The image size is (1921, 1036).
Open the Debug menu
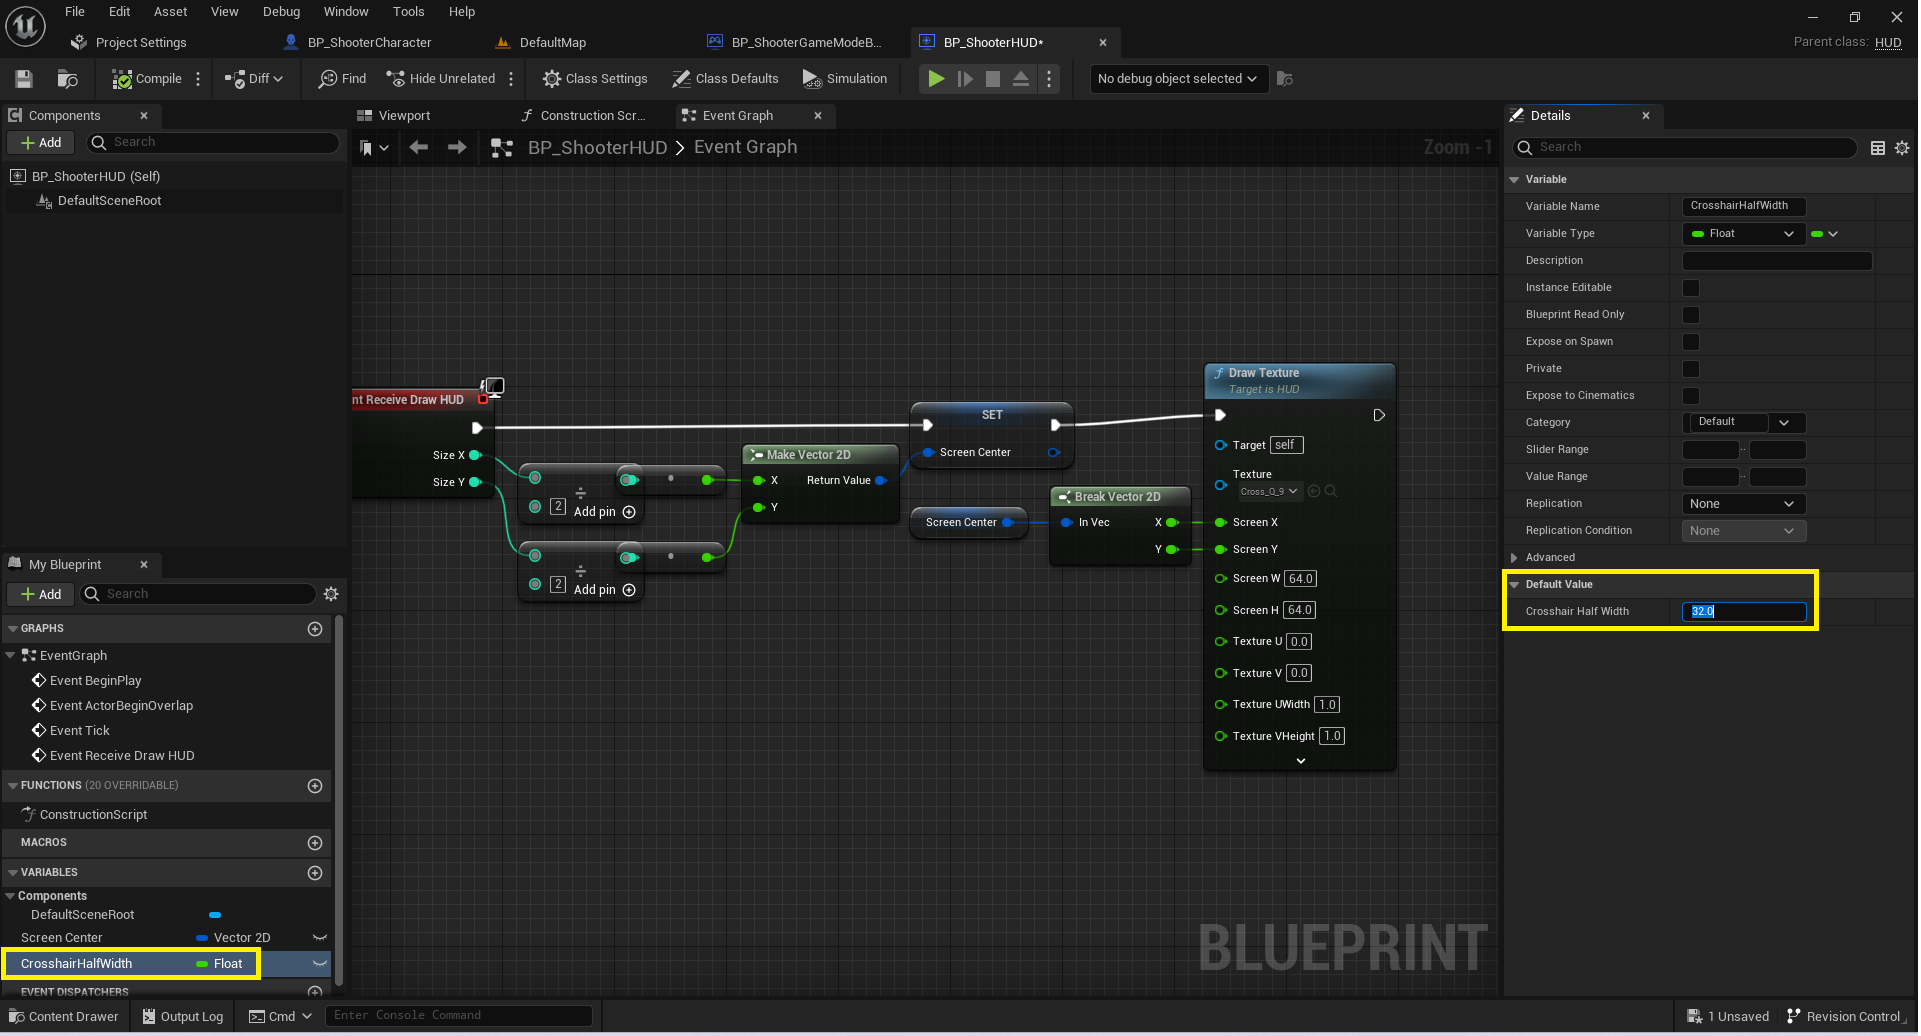click(x=282, y=12)
